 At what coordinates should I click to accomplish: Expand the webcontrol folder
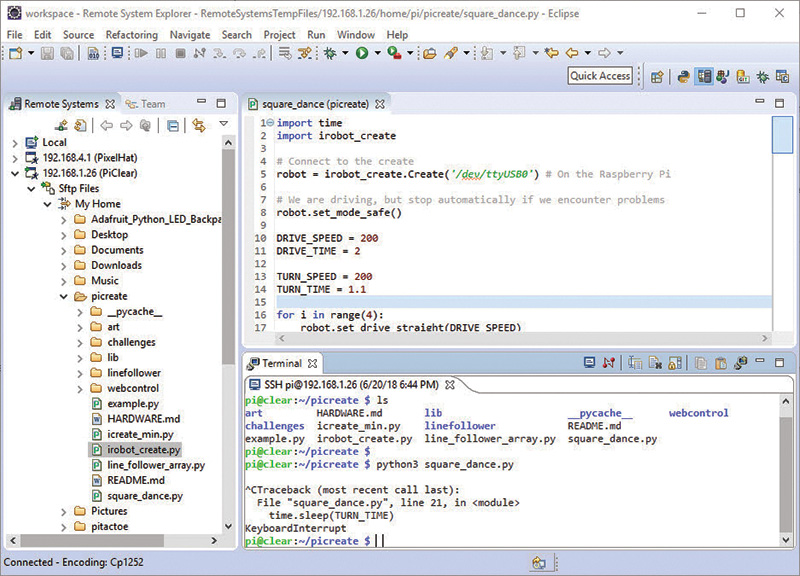[80, 389]
